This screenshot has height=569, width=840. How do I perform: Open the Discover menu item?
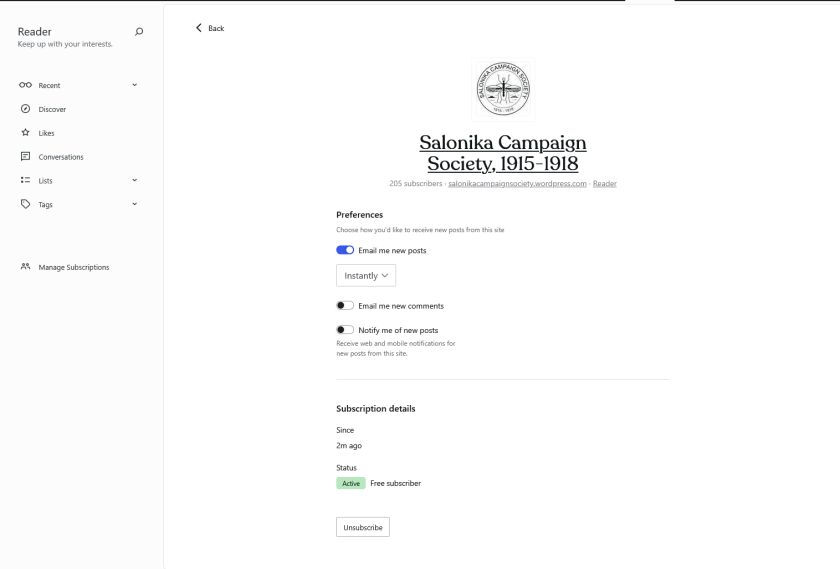point(52,109)
